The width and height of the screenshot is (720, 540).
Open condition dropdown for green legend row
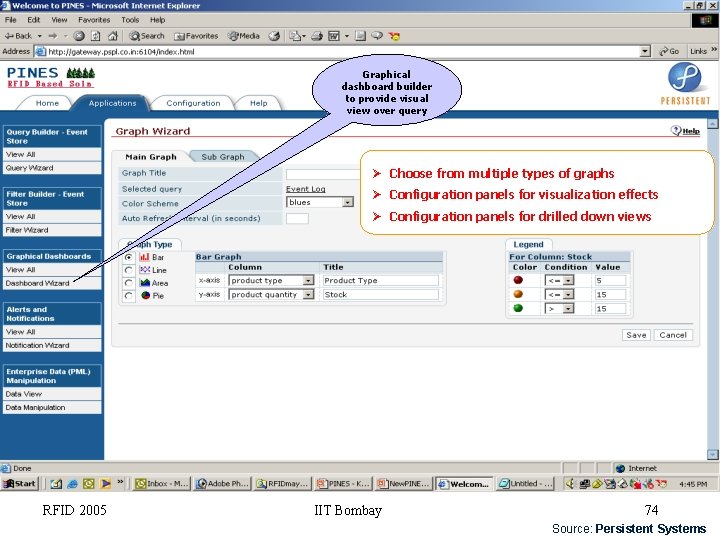pyautogui.click(x=568, y=309)
